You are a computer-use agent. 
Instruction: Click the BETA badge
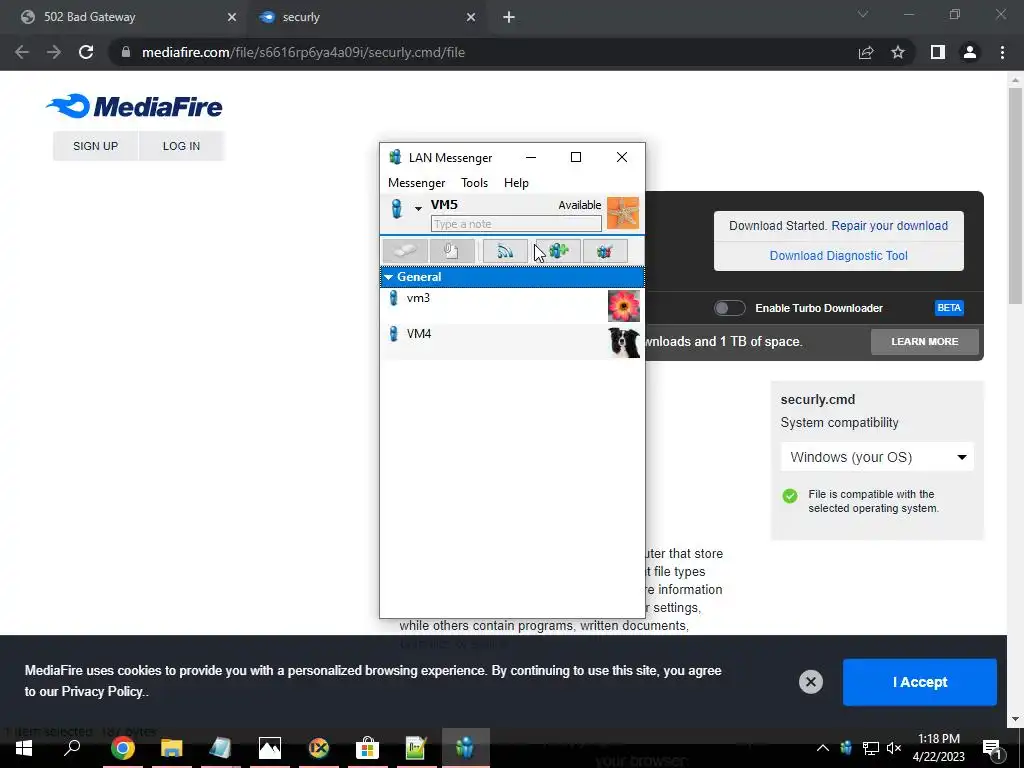[949, 308]
